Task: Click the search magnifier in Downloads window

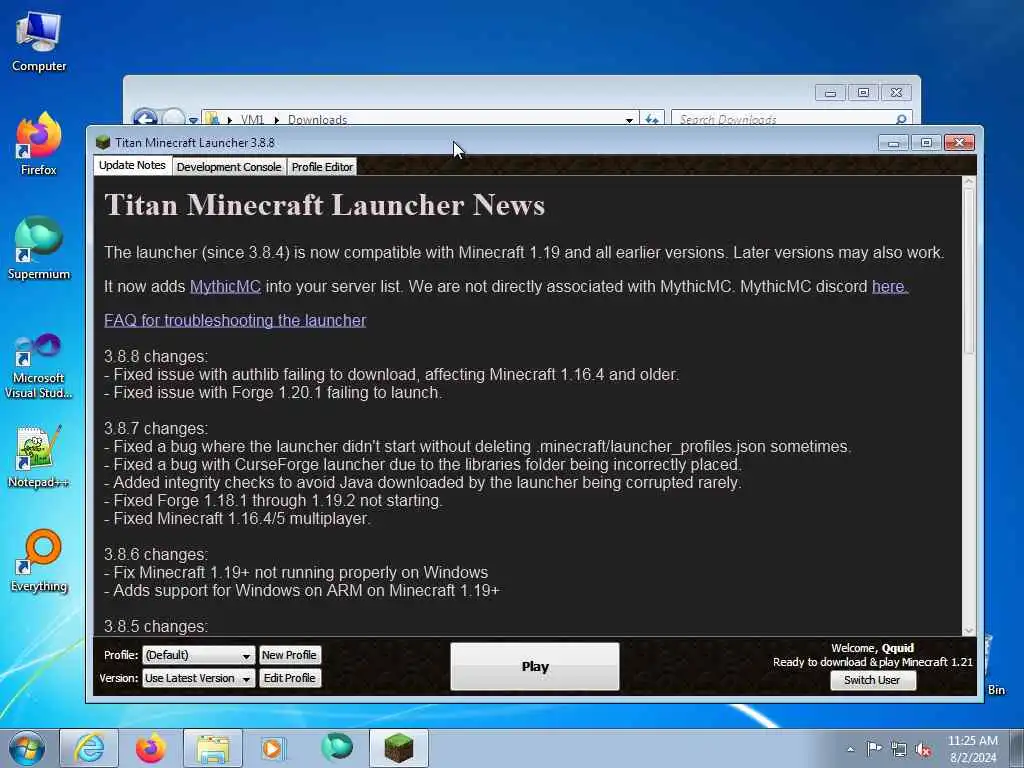Action: point(901,119)
